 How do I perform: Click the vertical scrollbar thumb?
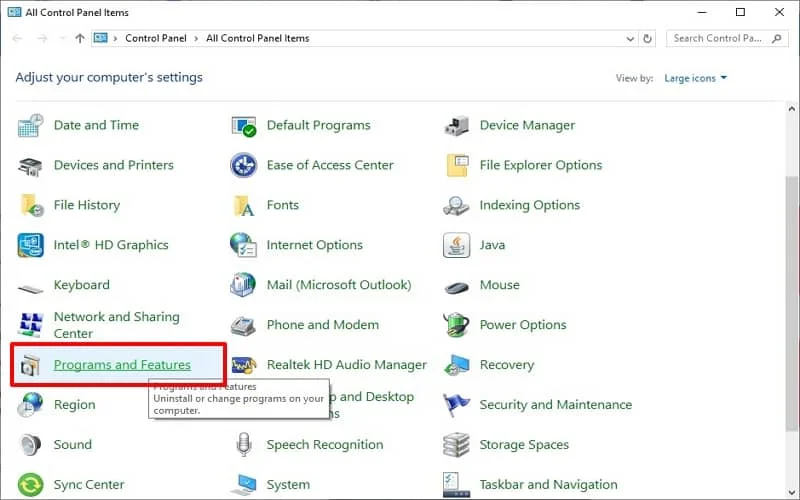(x=791, y=304)
